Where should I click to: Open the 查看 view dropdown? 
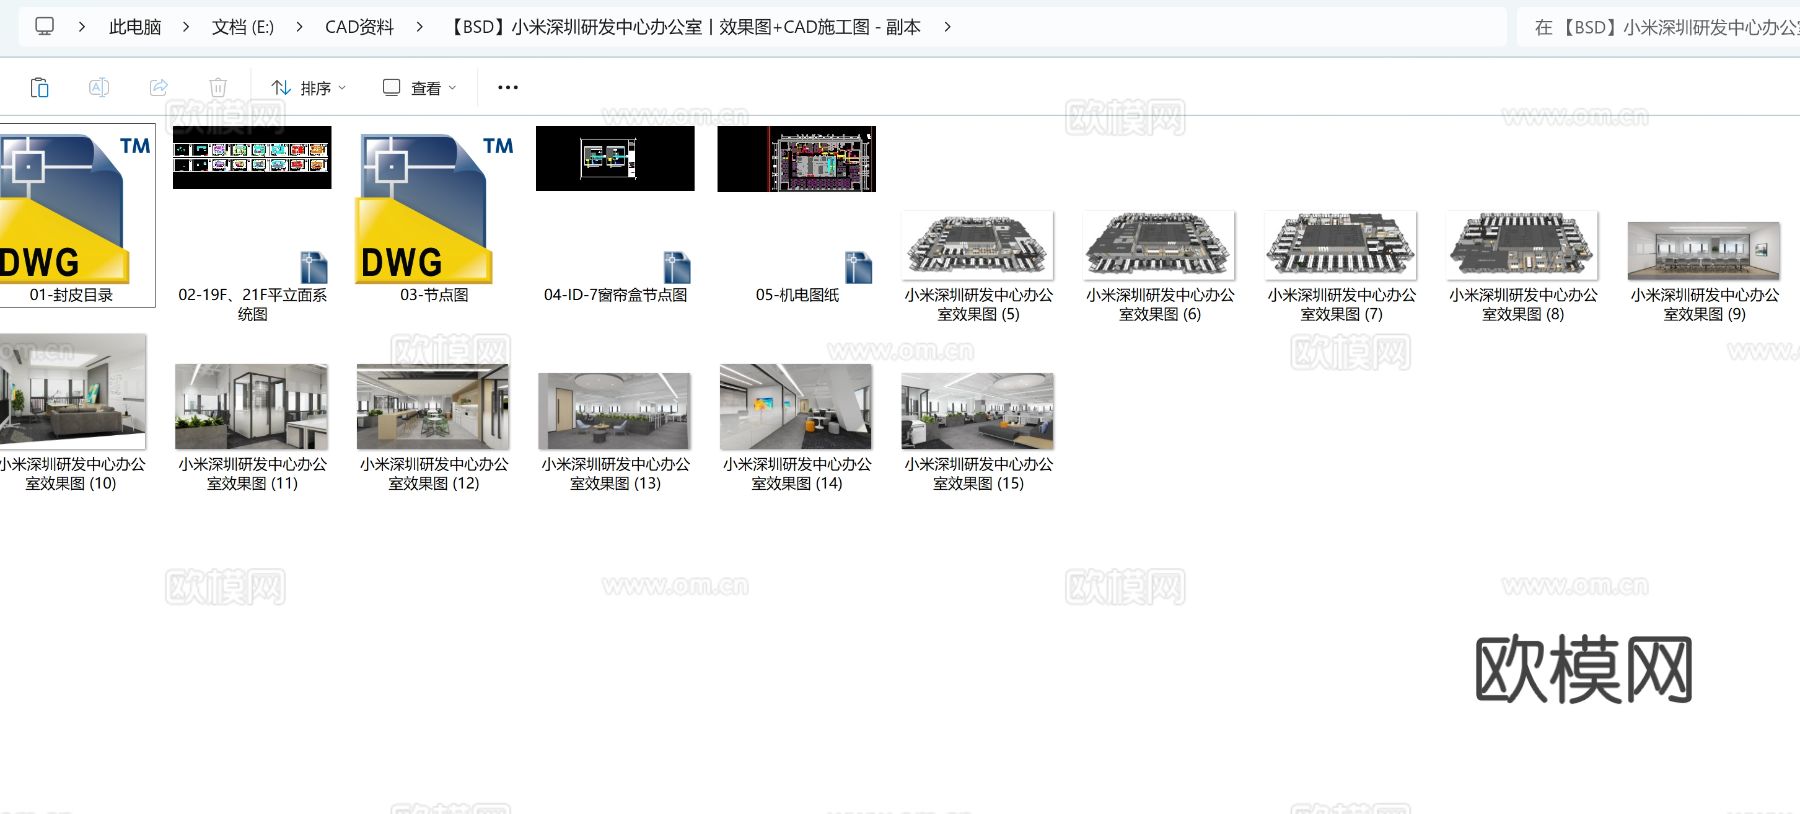420,88
